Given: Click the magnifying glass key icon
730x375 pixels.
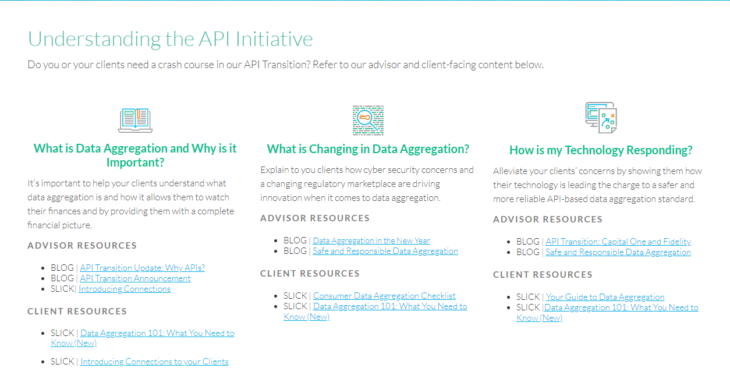Looking at the screenshot, I should 368,120.
